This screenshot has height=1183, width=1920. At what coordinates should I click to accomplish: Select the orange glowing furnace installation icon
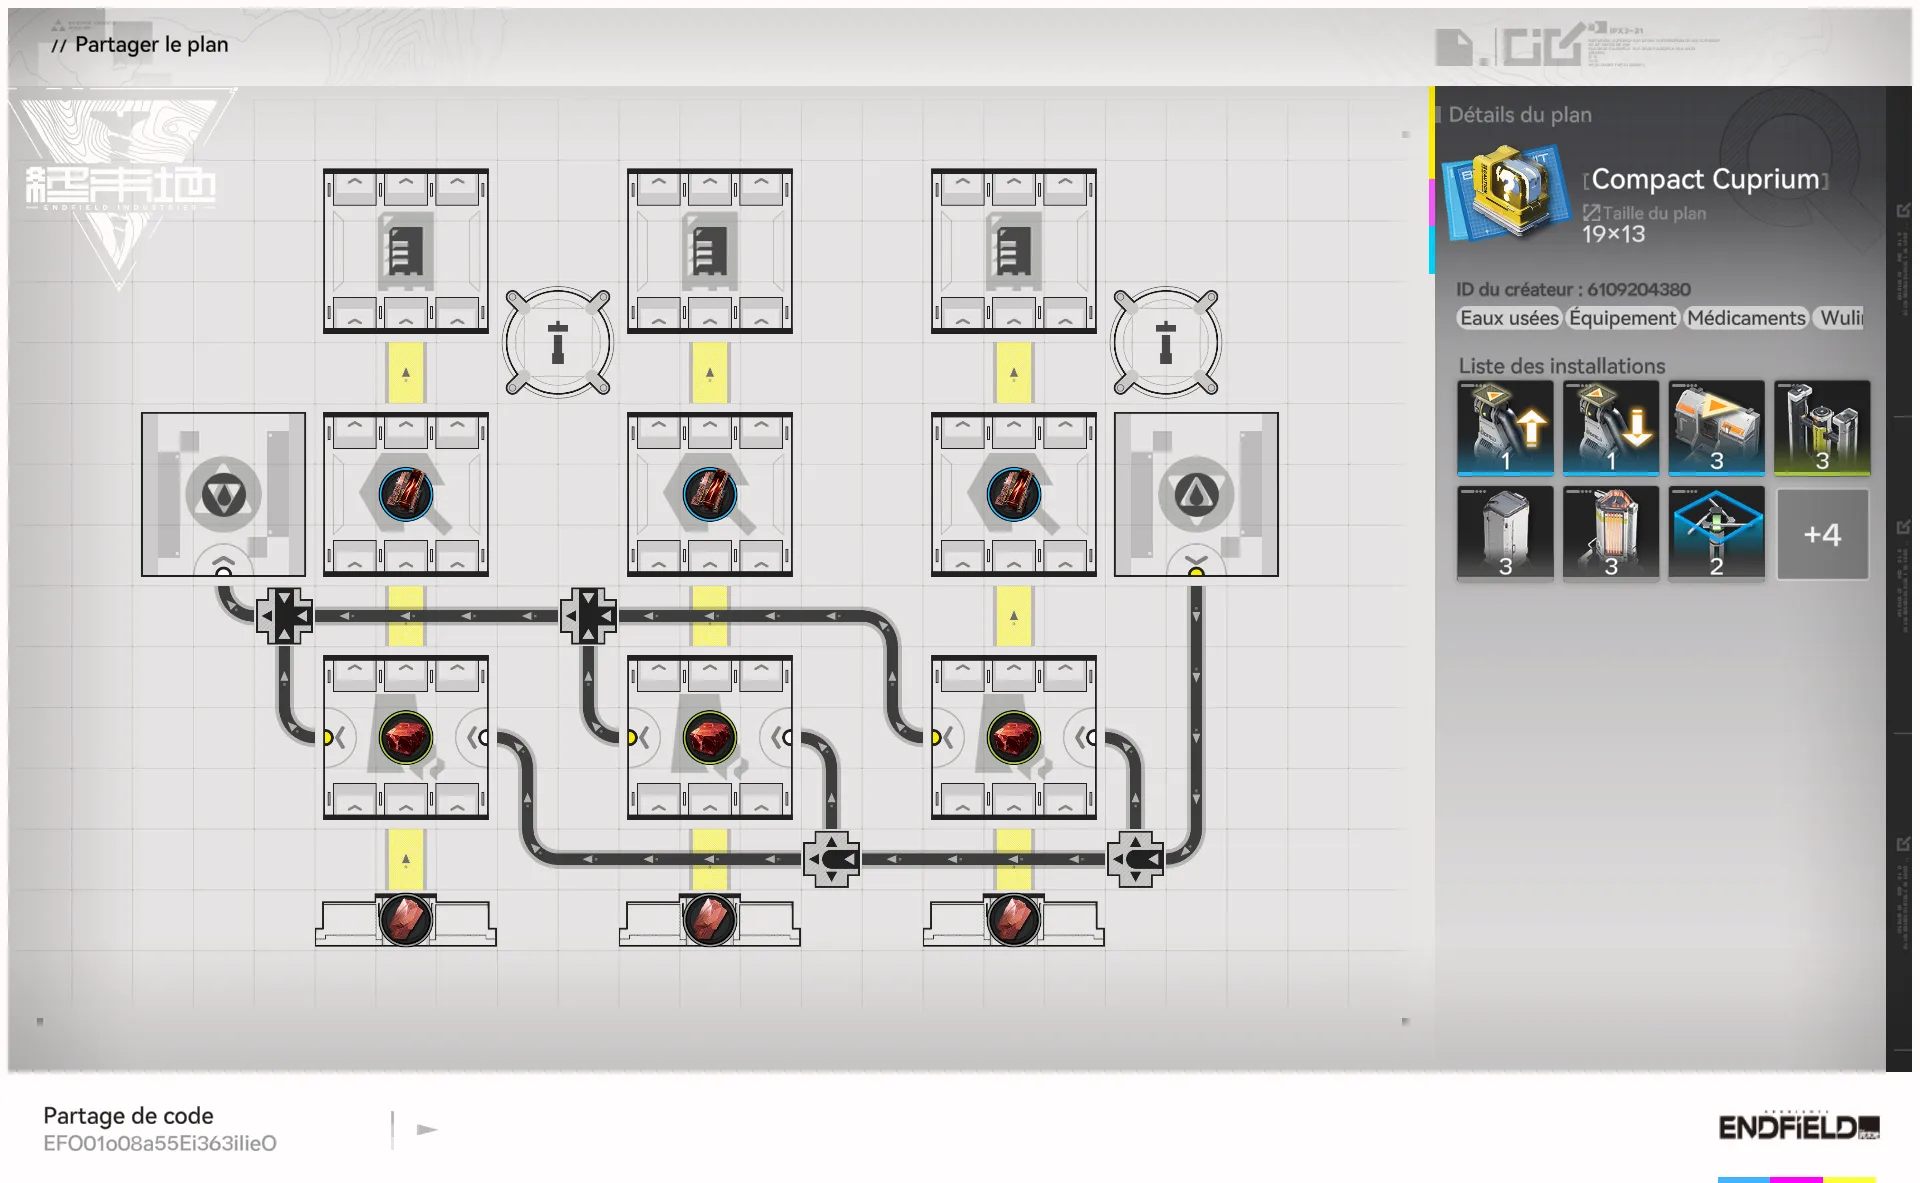[x=1610, y=533]
